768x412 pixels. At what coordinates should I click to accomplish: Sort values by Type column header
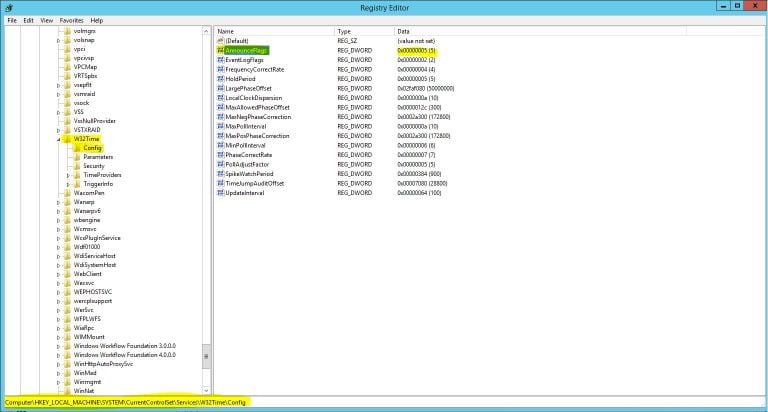point(364,31)
